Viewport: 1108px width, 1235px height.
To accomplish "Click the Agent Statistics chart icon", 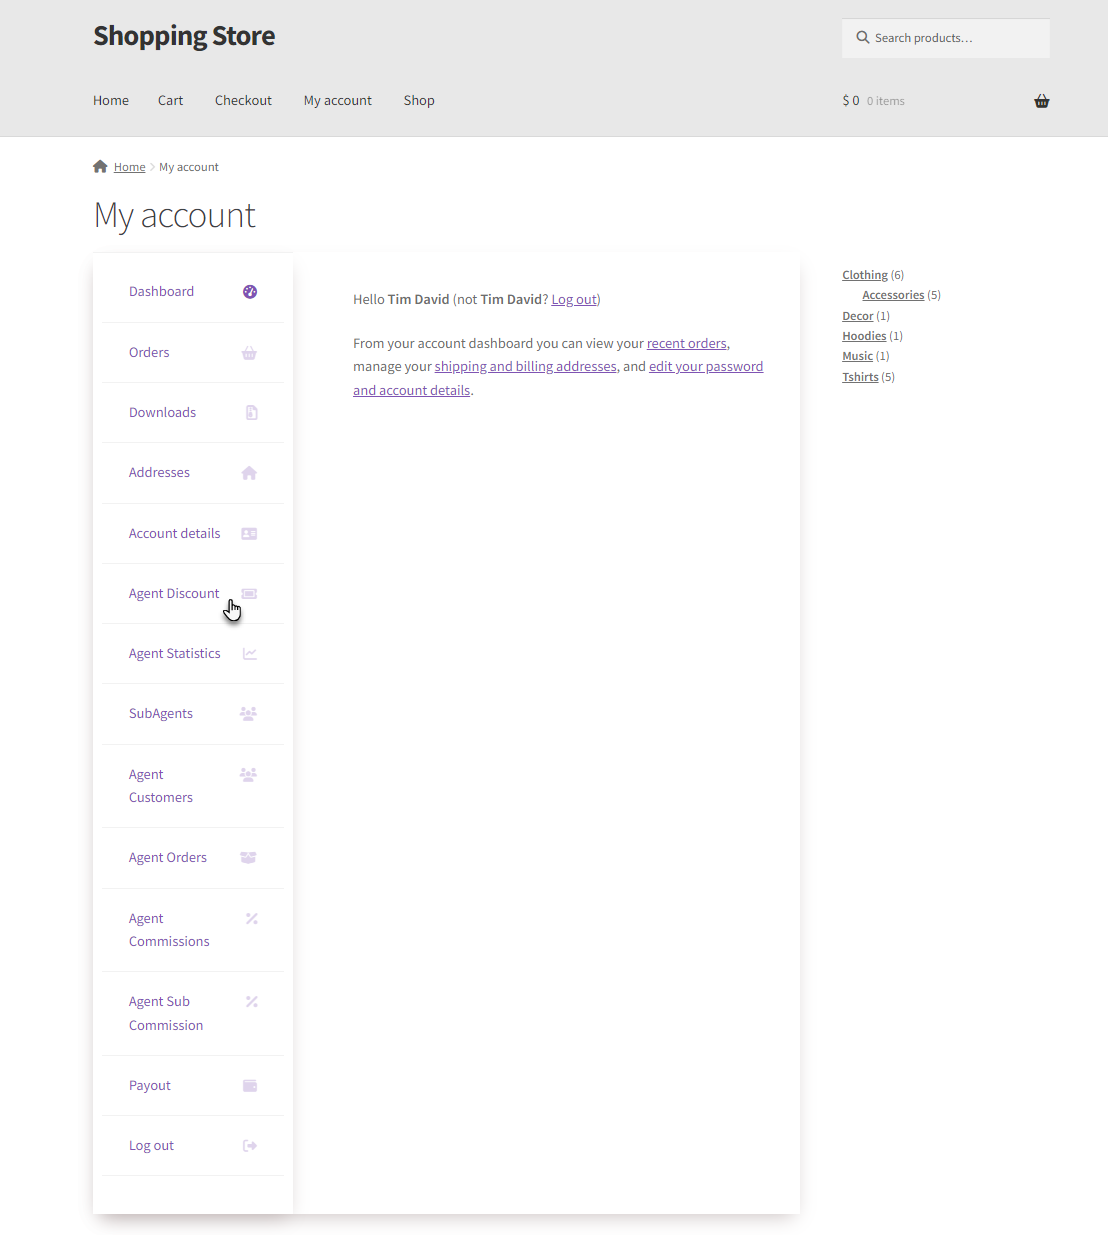I will (x=250, y=654).
